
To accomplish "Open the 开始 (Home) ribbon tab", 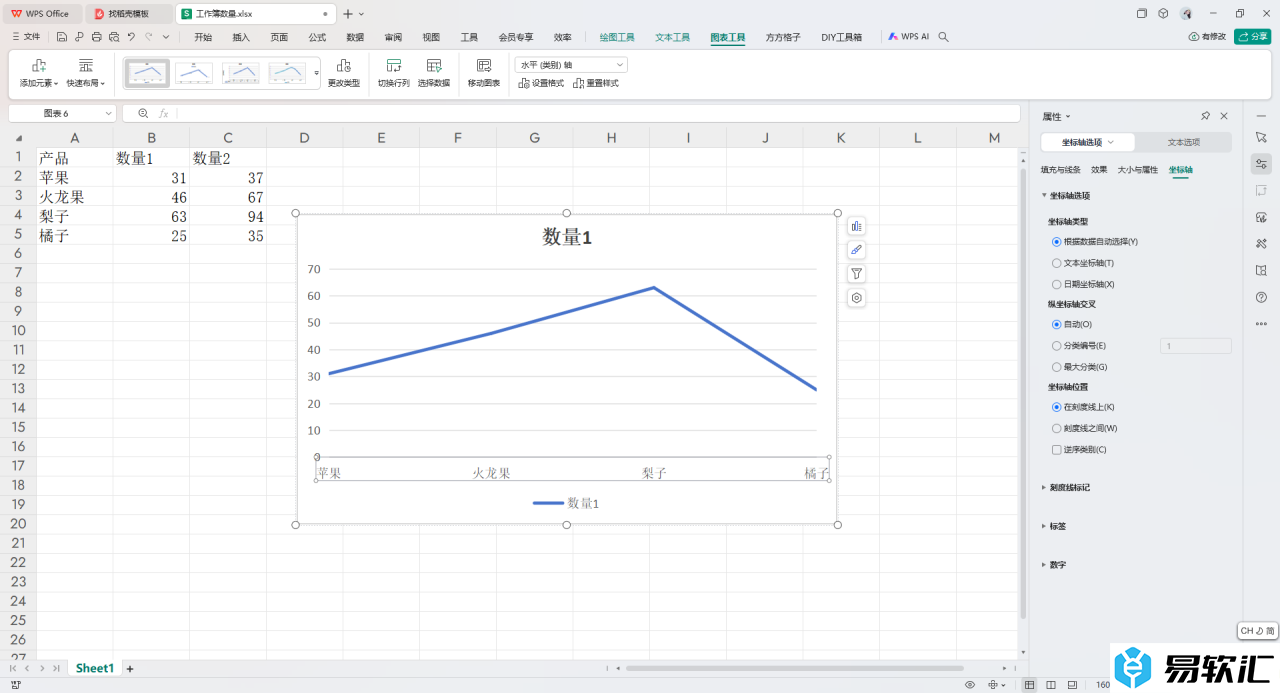I will click(203, 37).
